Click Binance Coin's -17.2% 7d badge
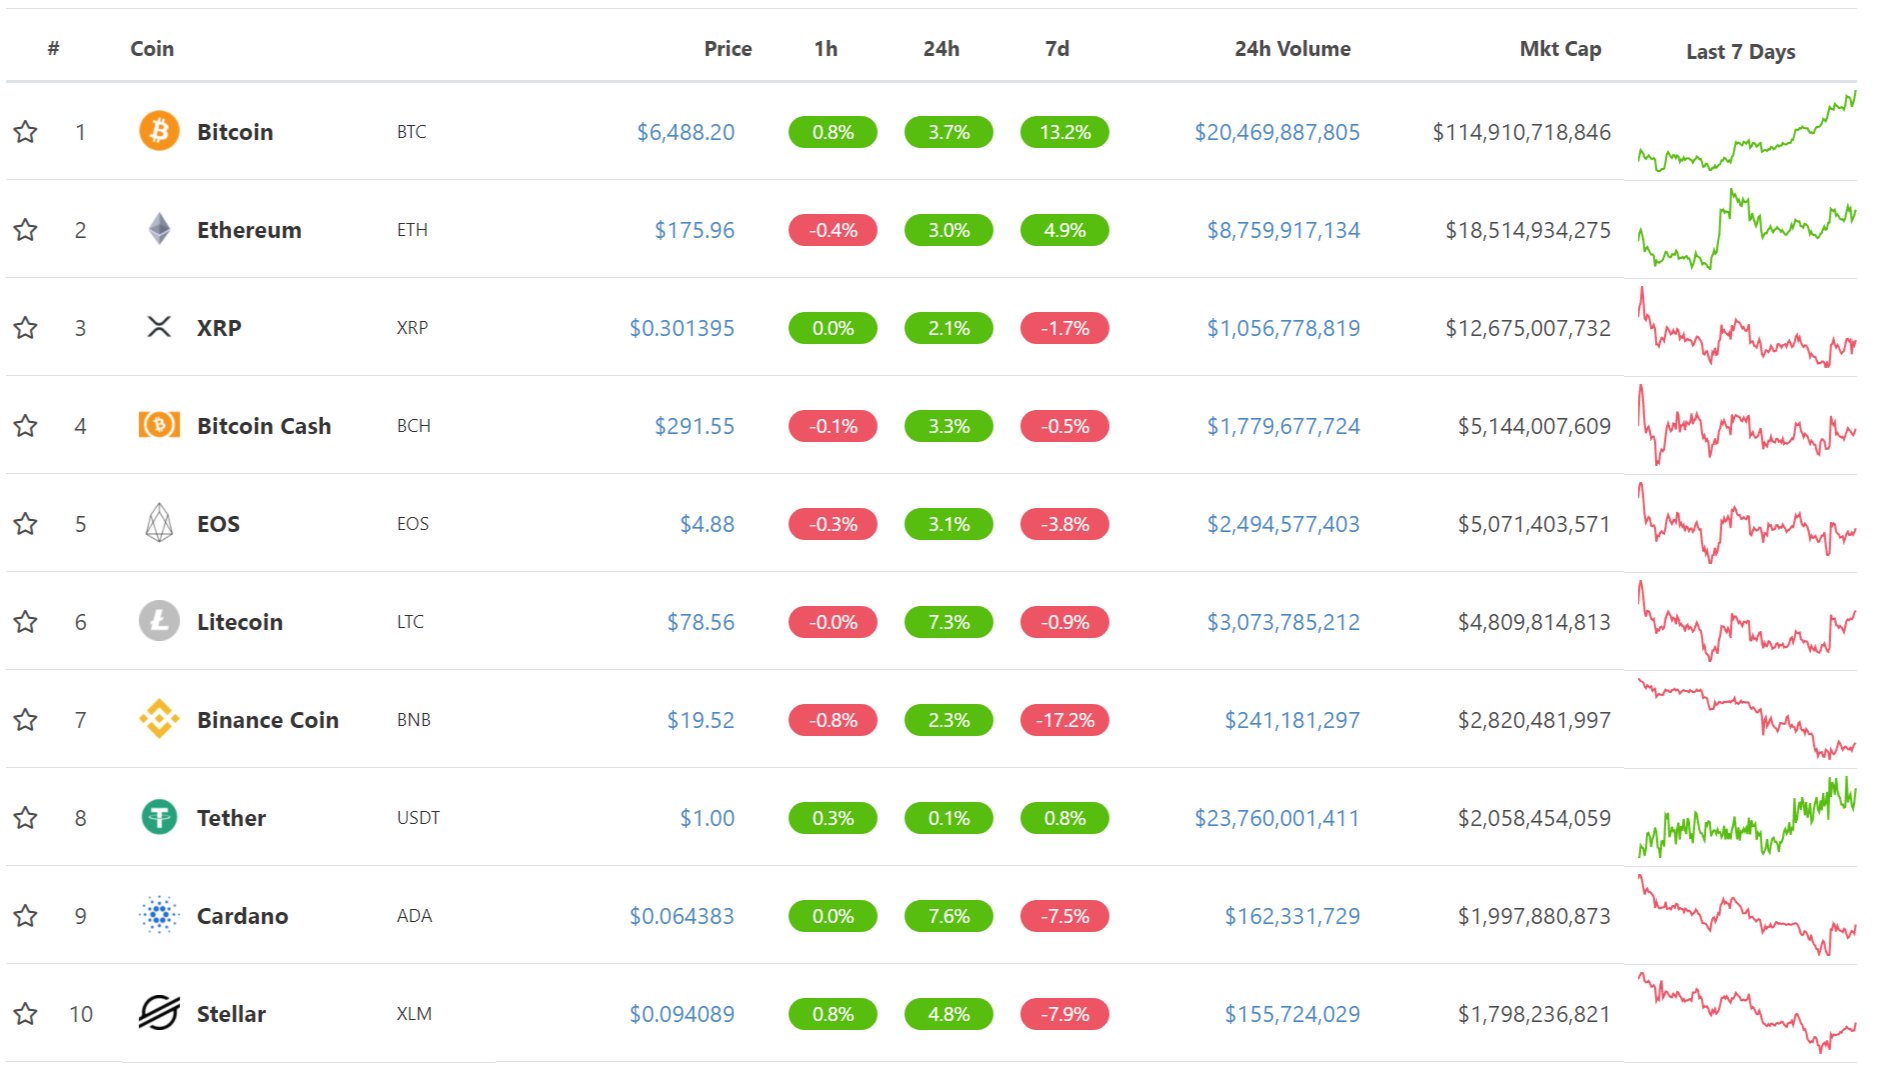Image resolution: width=1884 pixels, height=1069 pixels. point(1065,720)
